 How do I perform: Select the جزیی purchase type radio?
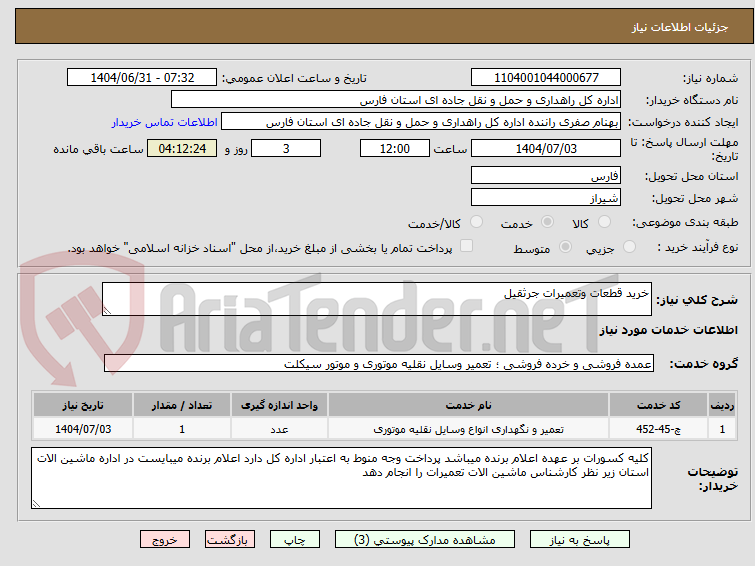(629, 247)
